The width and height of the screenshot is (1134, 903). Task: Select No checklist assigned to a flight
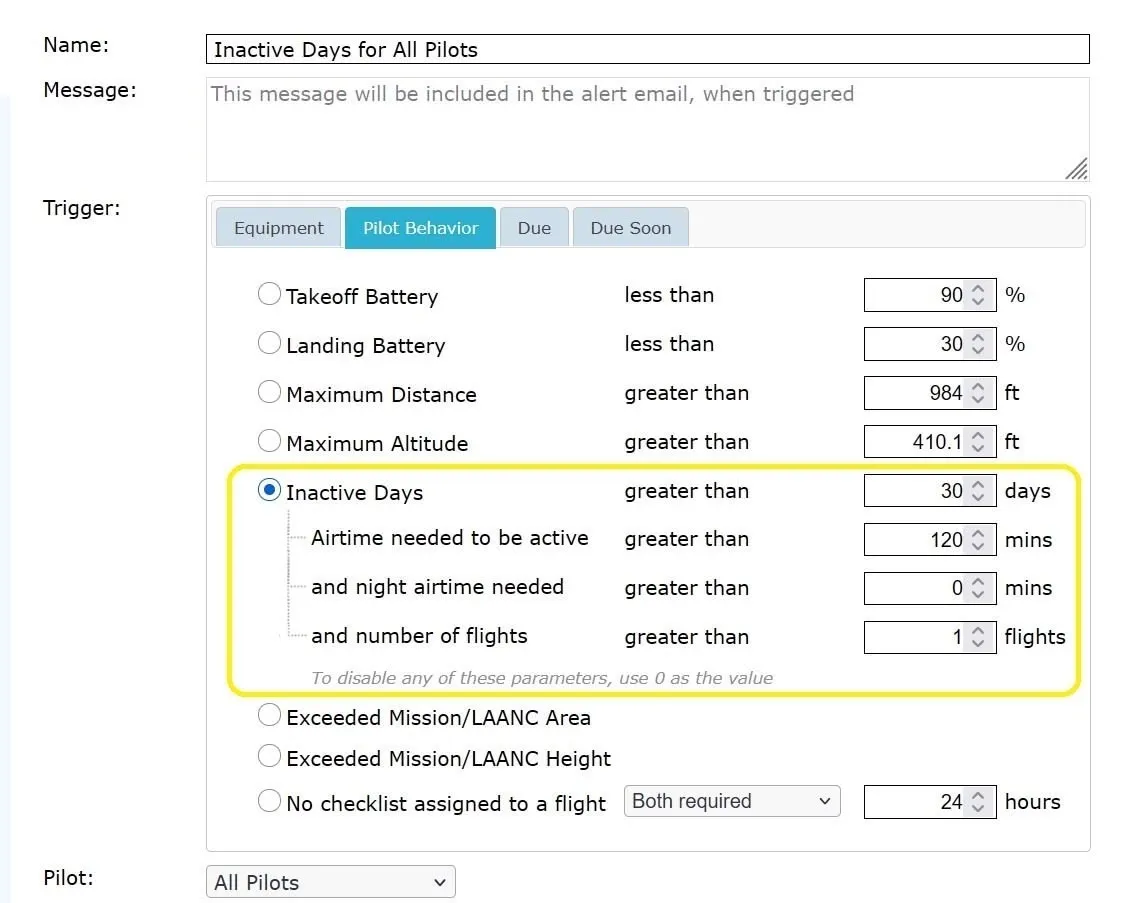point(269,801)
